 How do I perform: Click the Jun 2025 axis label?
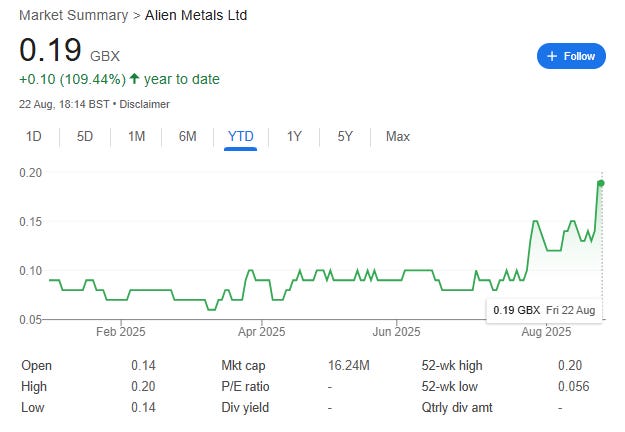[x=396, y=332]
